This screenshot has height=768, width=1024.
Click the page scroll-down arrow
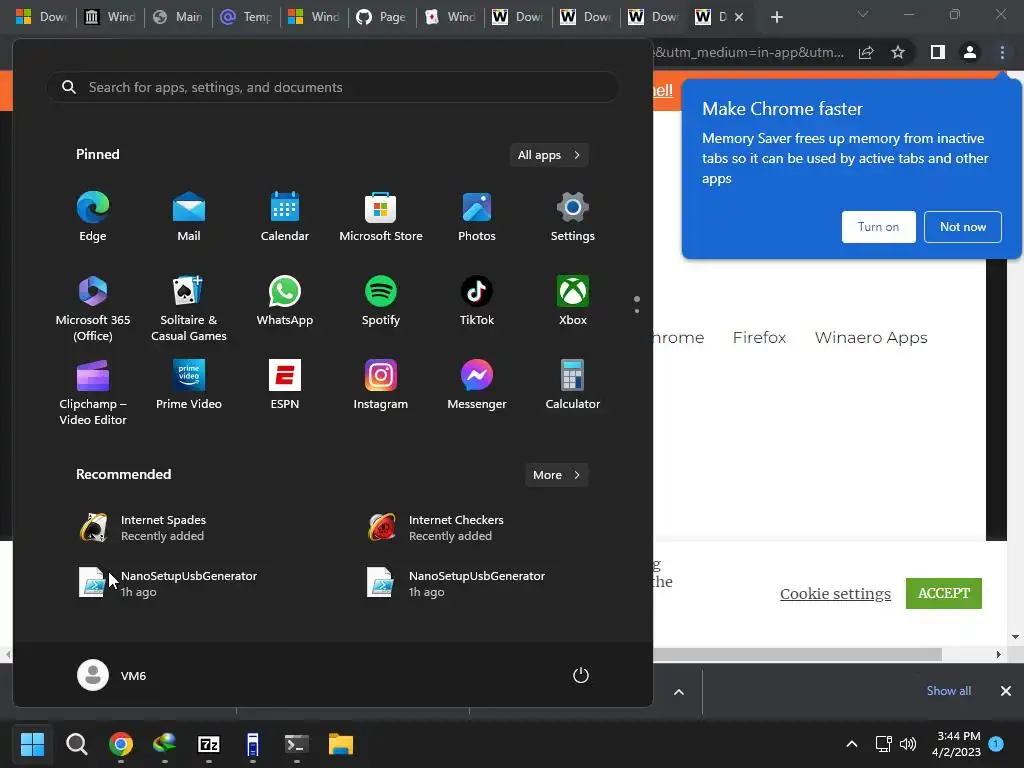[x=1015, y=637]
